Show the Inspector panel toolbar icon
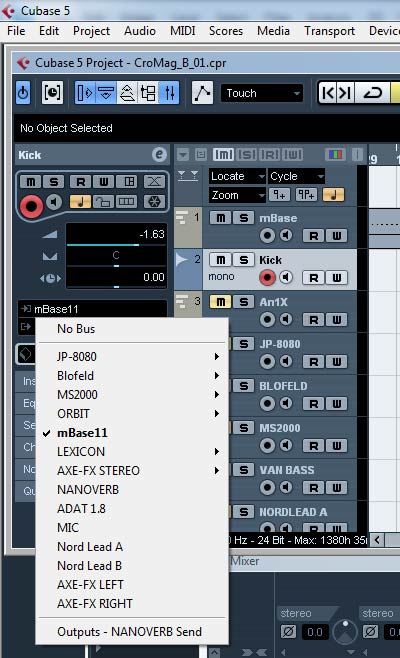 (x=85, y=92)
